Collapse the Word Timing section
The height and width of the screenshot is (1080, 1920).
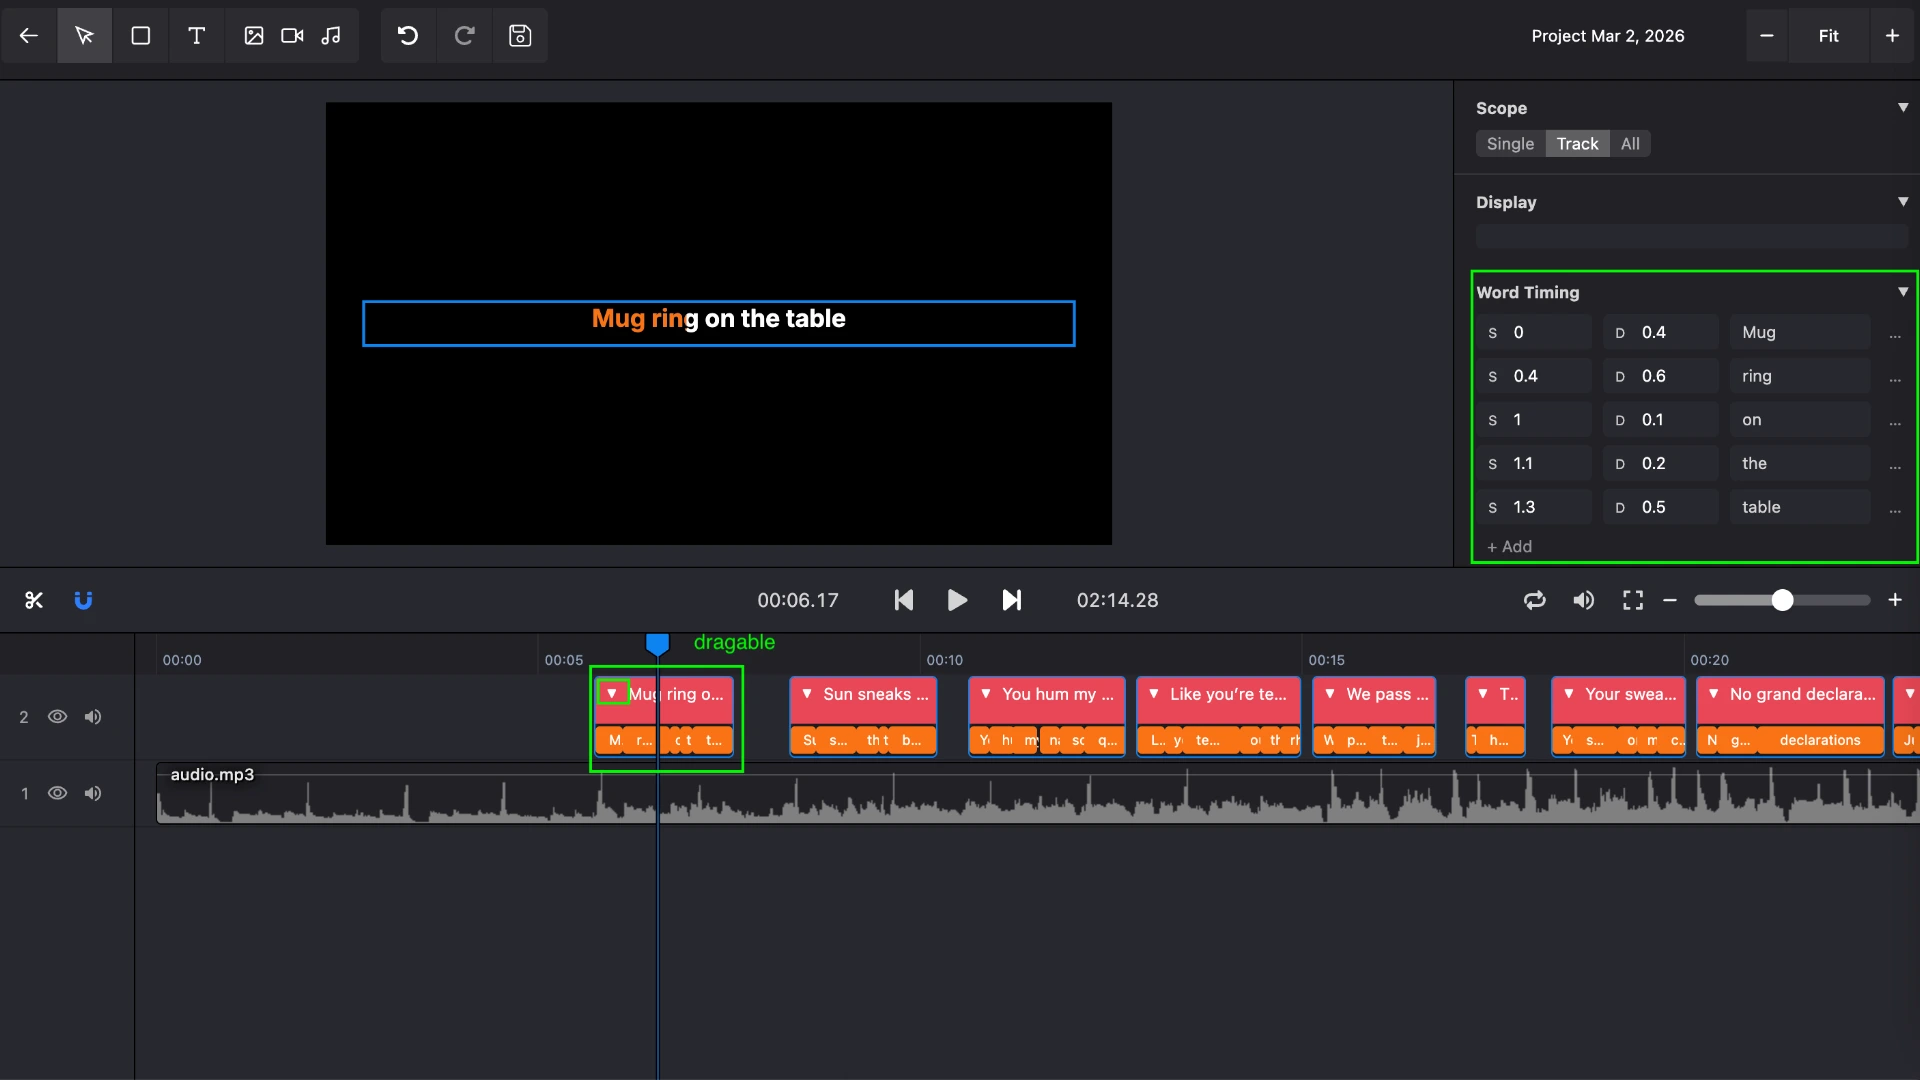tap(1903, 292)
